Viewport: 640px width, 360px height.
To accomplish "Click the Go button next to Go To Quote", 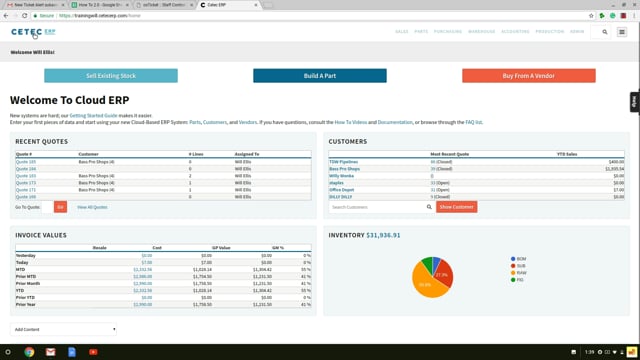I will point(60,207).
